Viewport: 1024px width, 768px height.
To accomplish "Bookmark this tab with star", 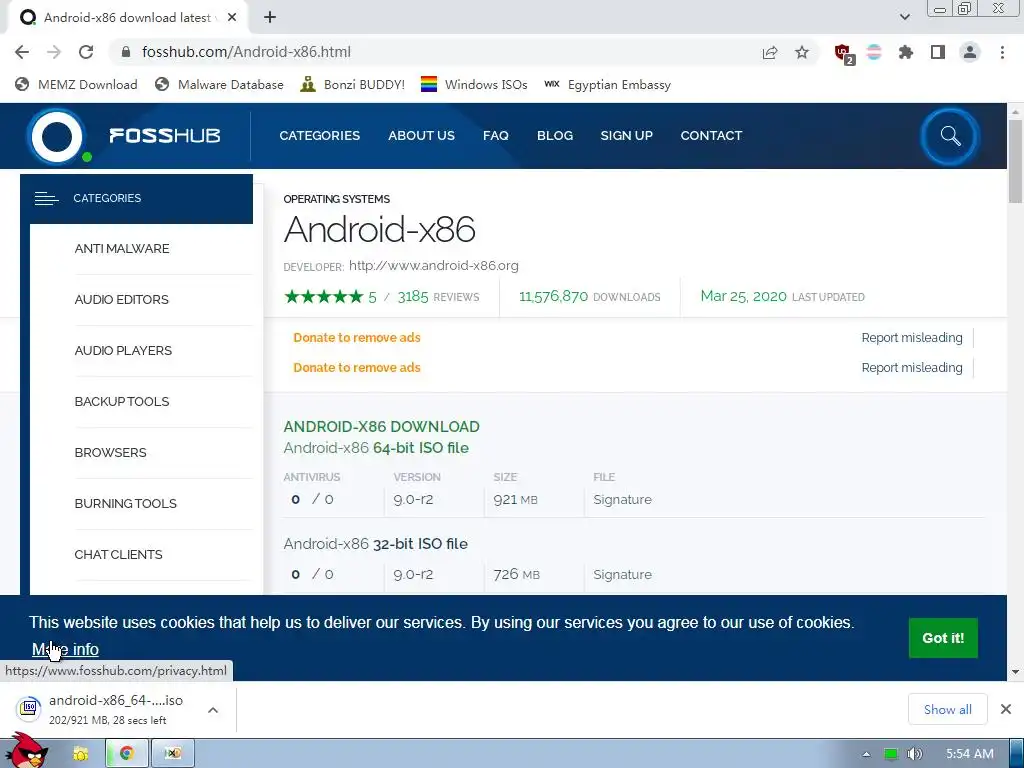I will click(802, 52).
